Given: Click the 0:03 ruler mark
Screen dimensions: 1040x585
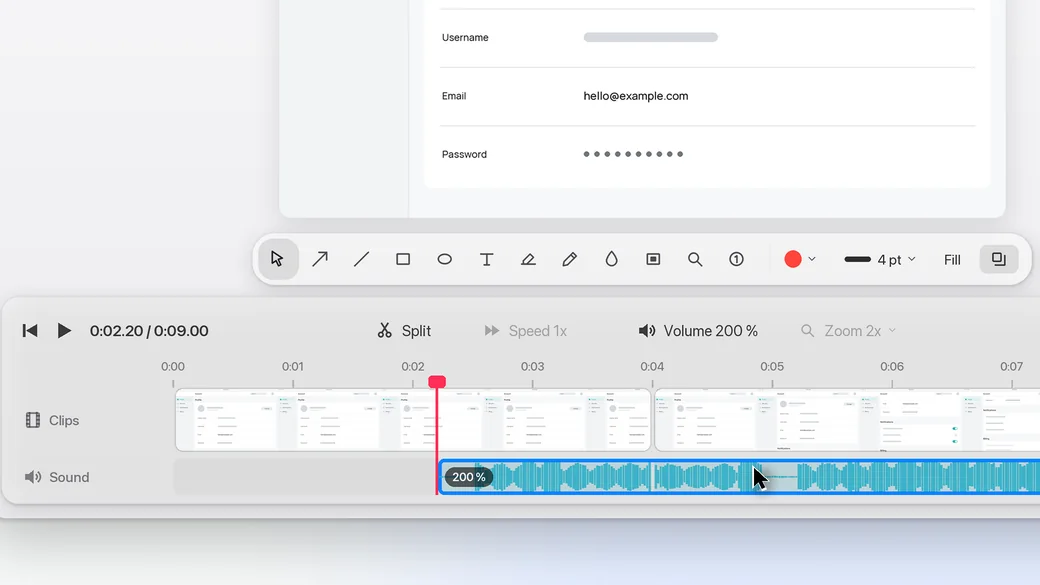Looking at the screenshot, I should (533, 366).
